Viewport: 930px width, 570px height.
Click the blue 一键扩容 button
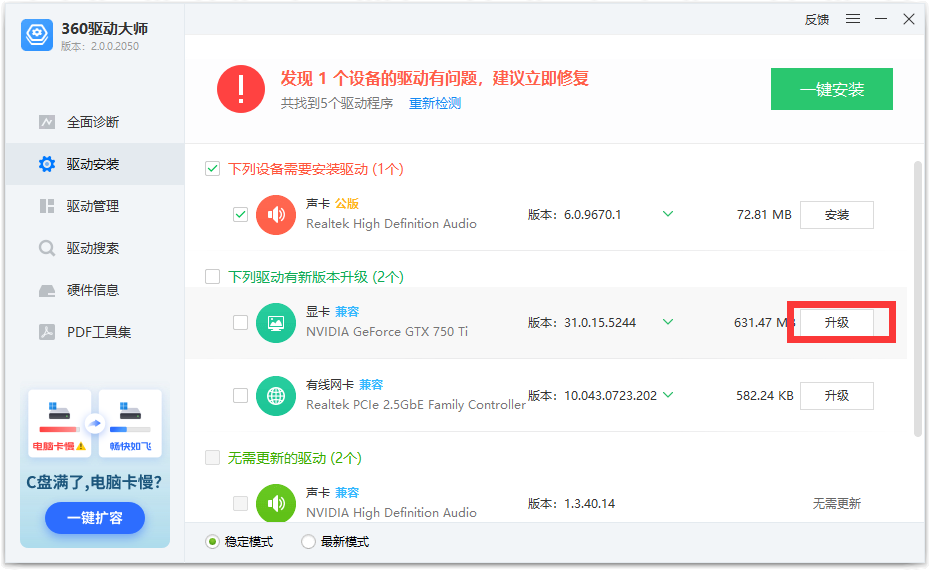coord(95,518)
